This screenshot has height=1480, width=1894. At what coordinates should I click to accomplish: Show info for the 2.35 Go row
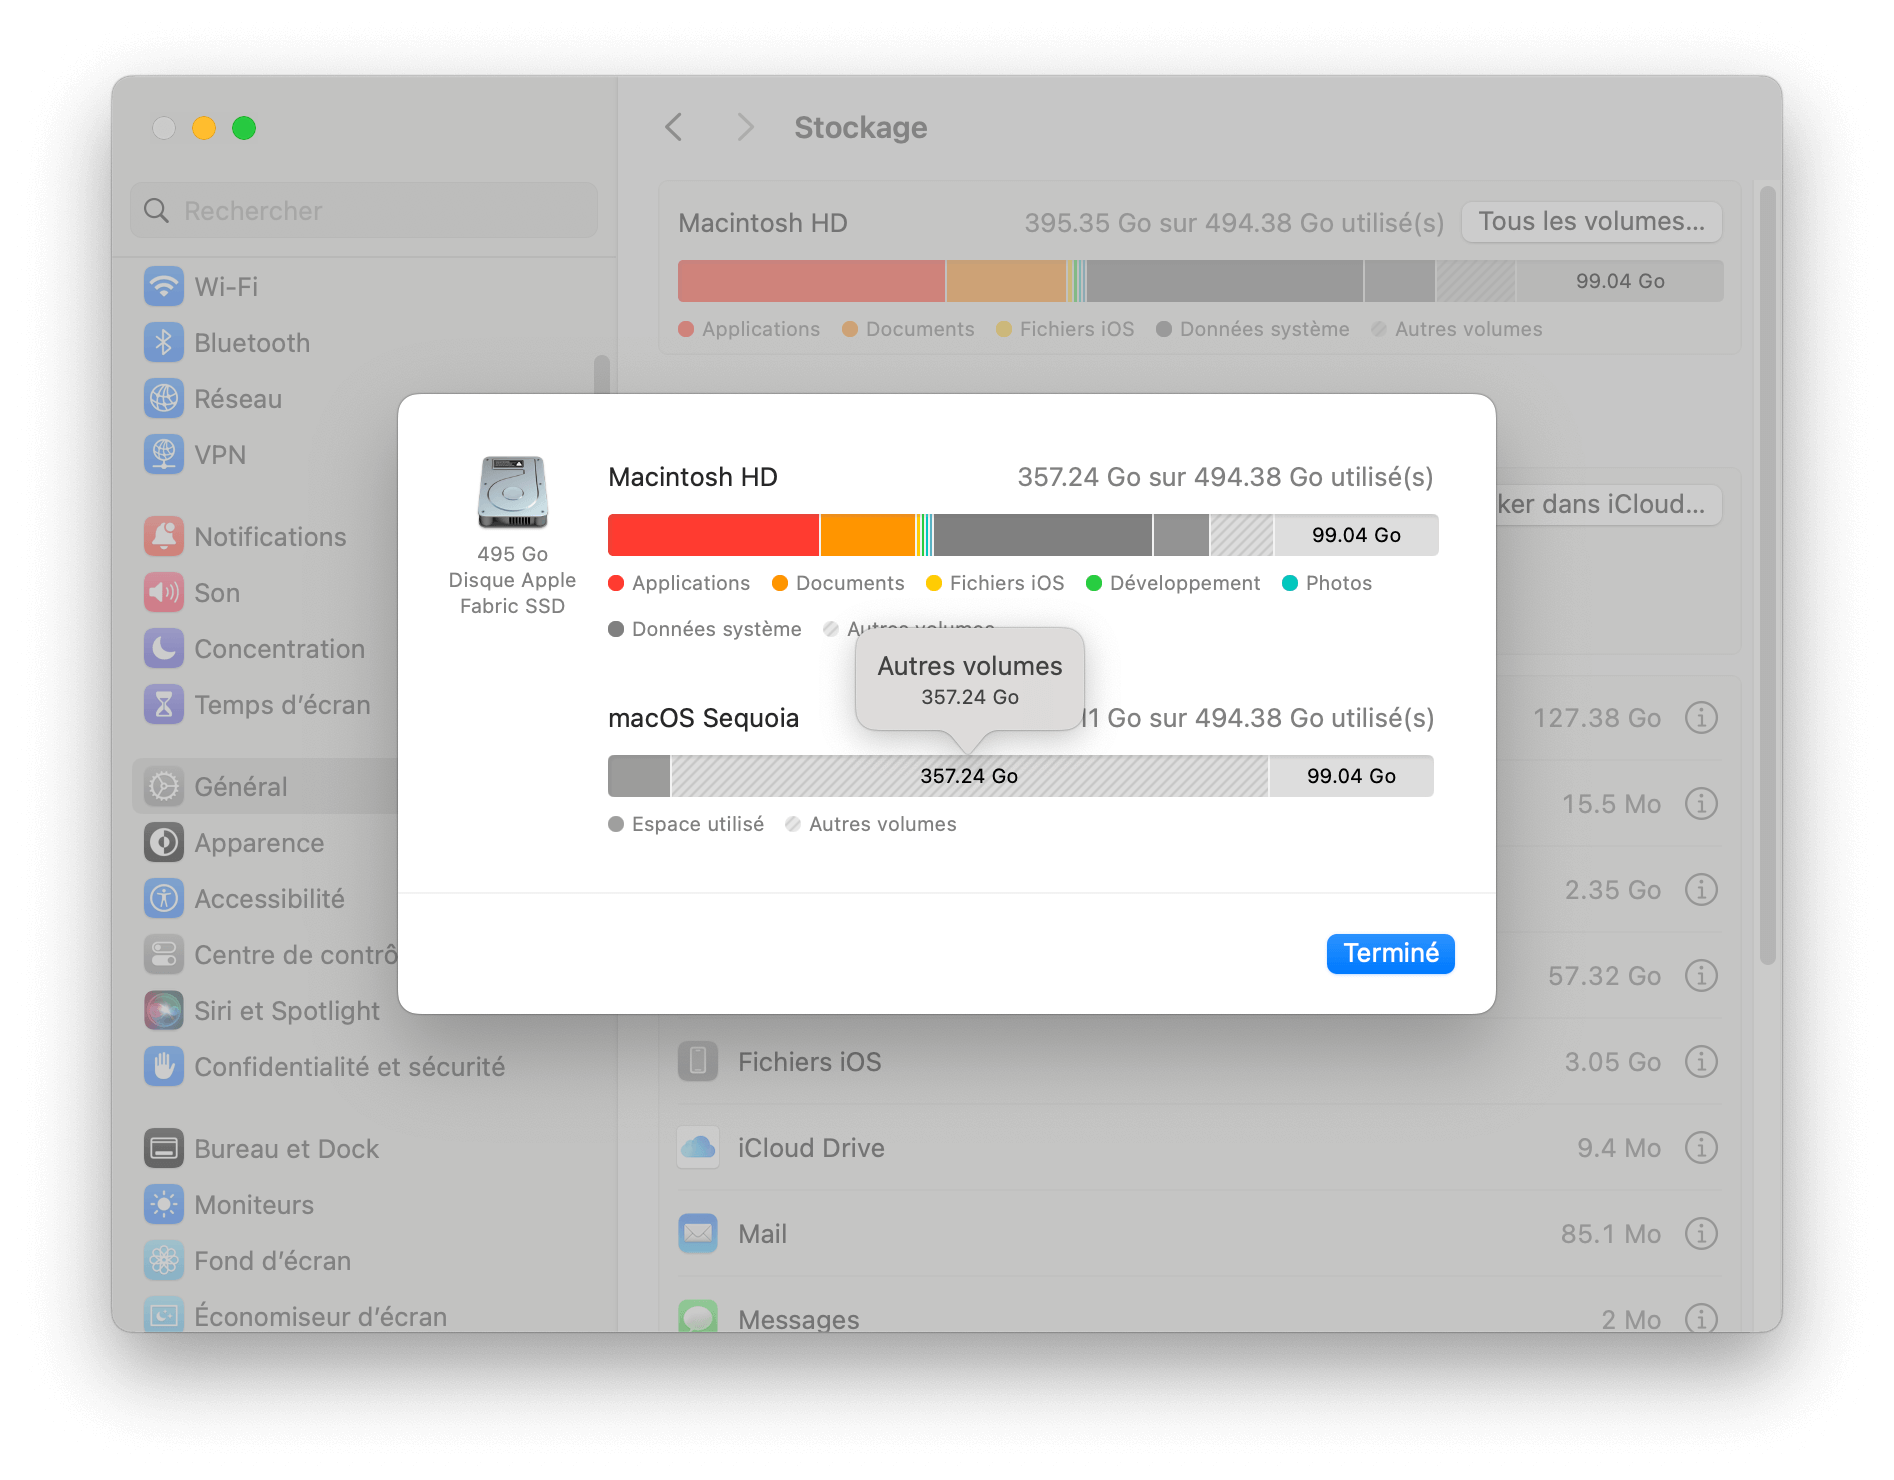[1701, 889]
